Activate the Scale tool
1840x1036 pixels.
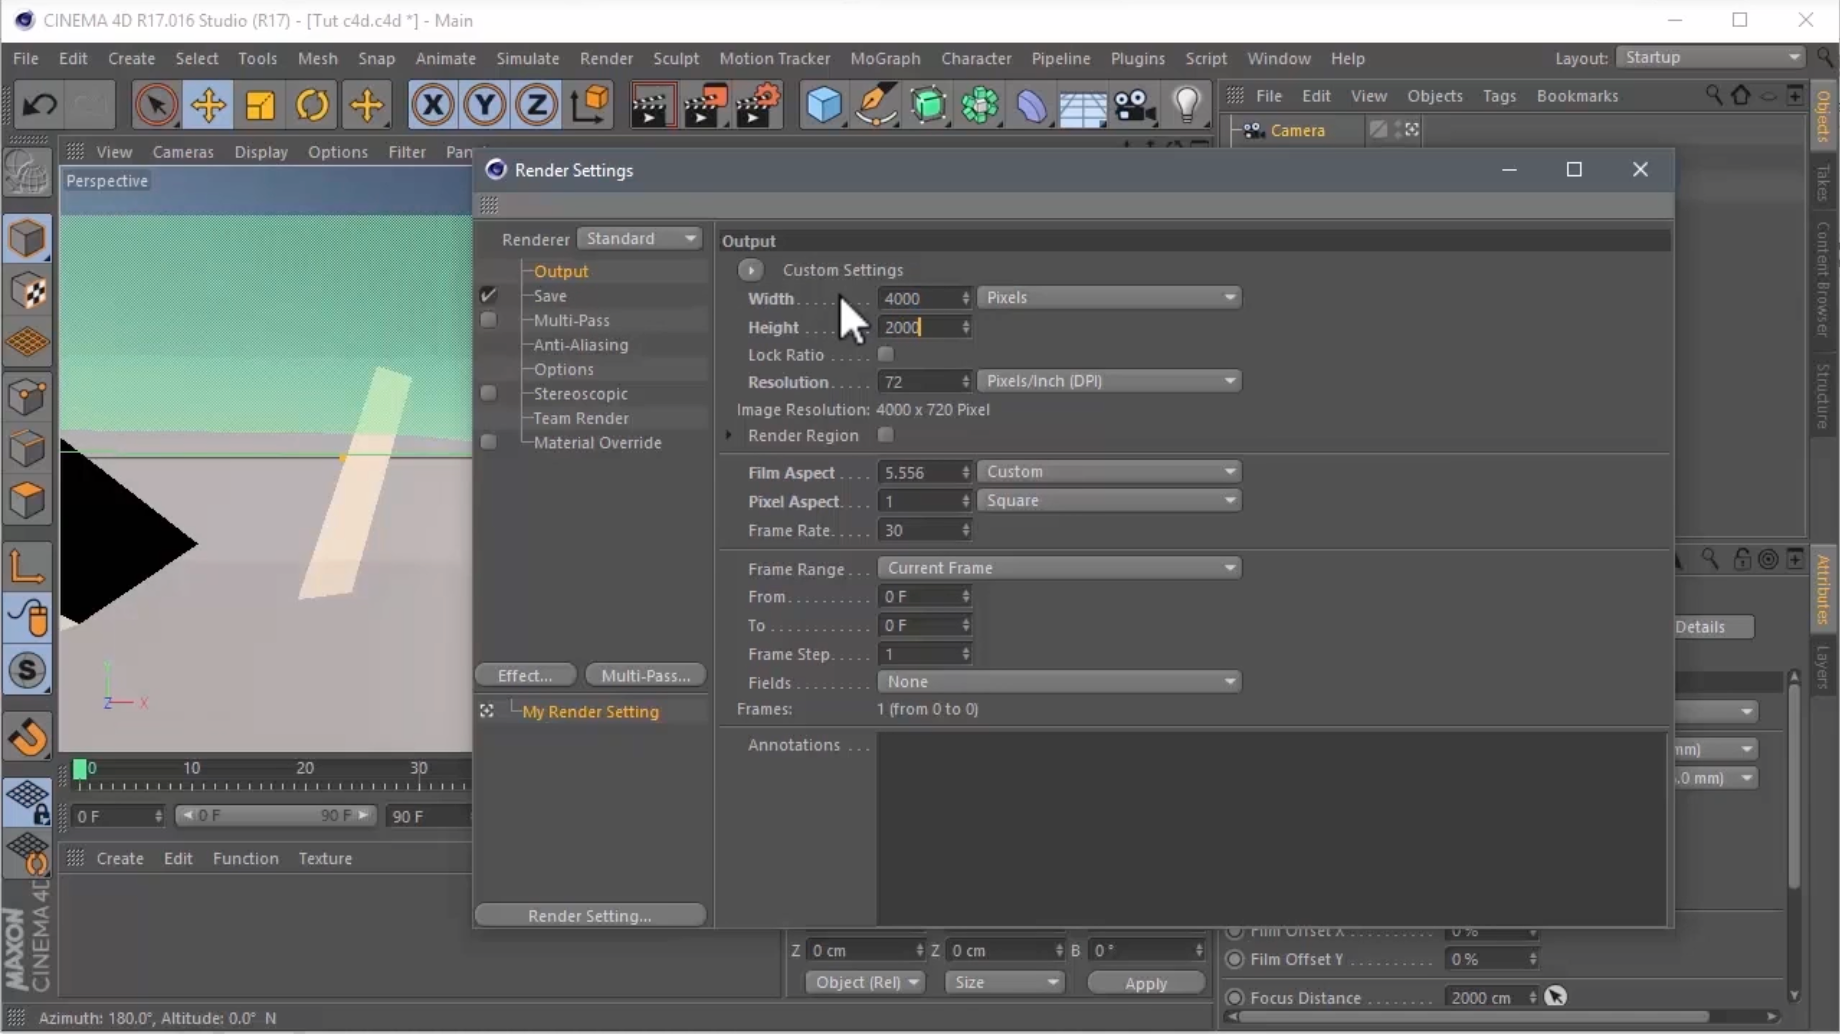click(x=260, y=105)
